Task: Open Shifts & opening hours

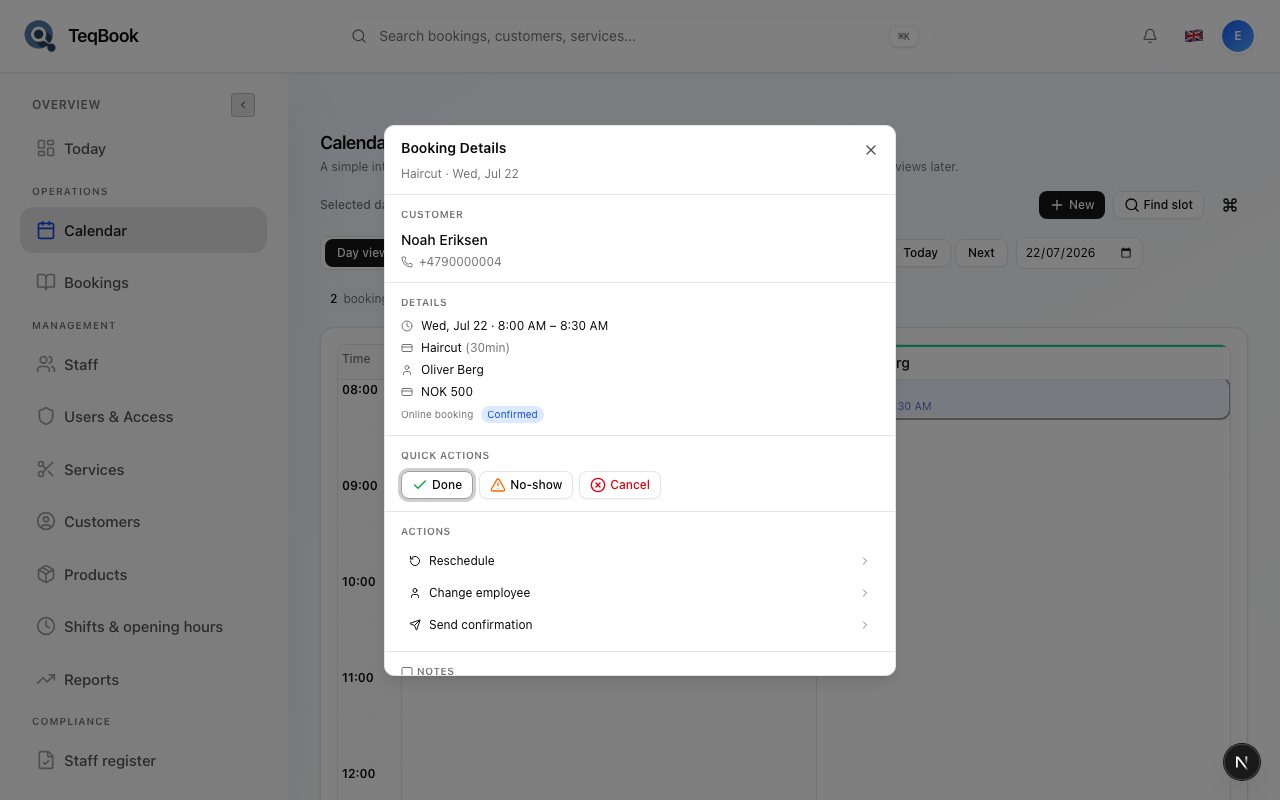Action: tap(143, 627)
